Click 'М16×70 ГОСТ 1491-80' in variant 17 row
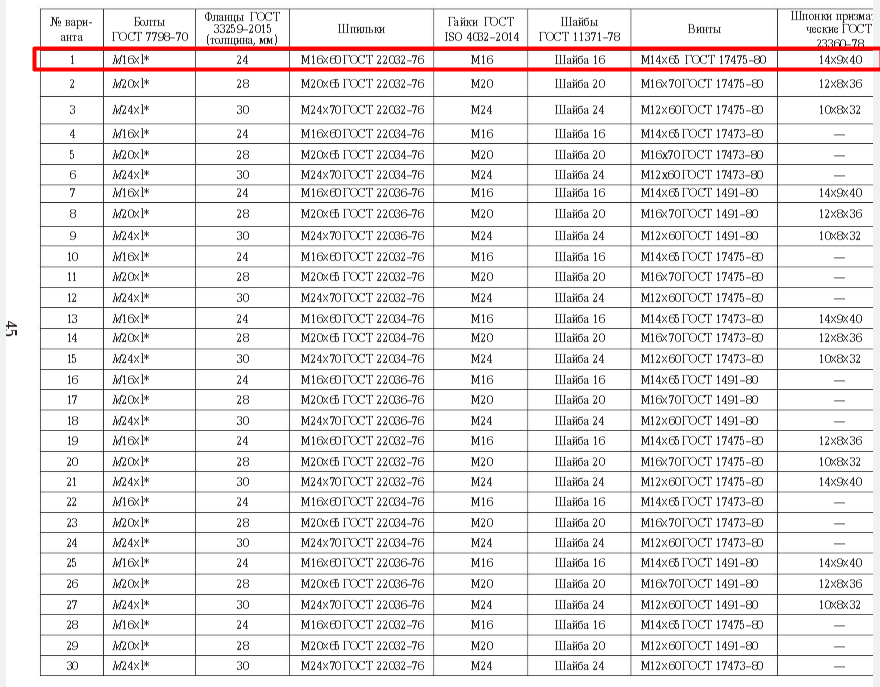This screenshot has height=687, width=880. [x=699, y=400]
